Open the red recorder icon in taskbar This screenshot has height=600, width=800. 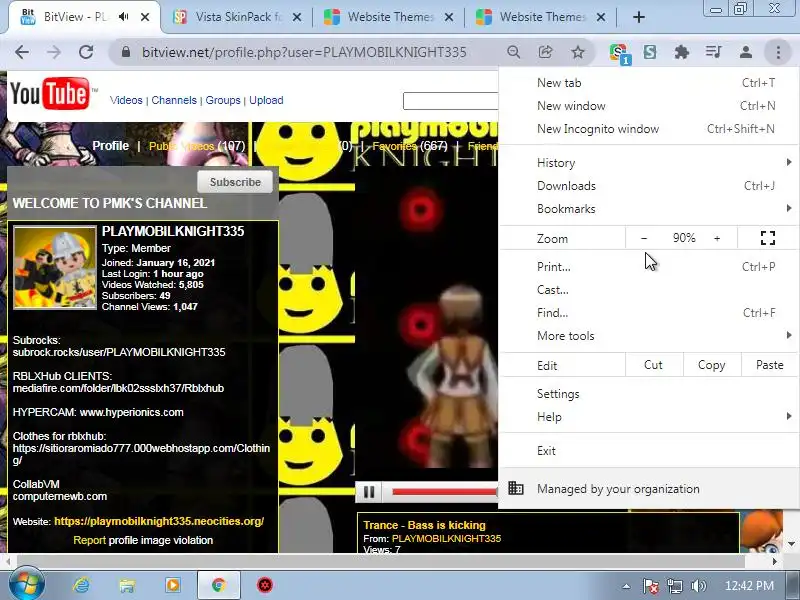(265, 585)
